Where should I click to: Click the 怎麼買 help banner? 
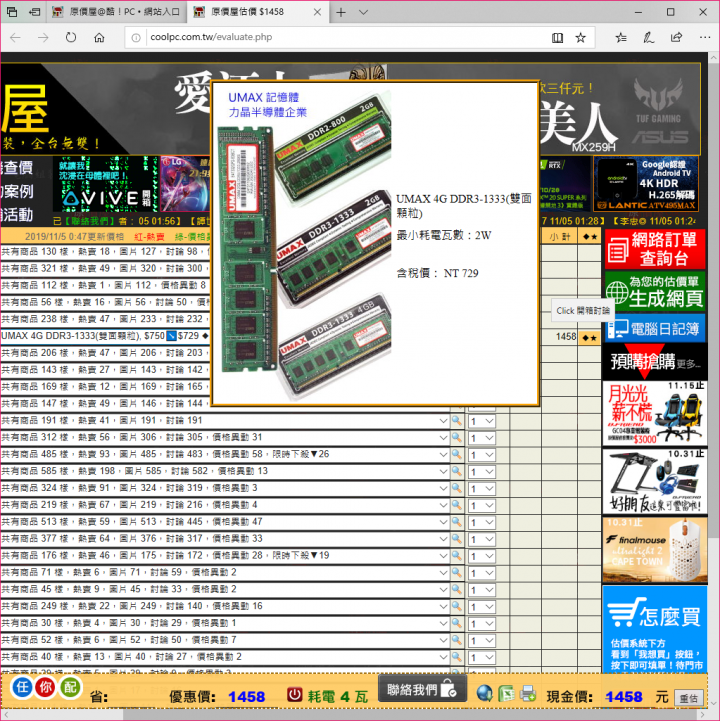655,629
